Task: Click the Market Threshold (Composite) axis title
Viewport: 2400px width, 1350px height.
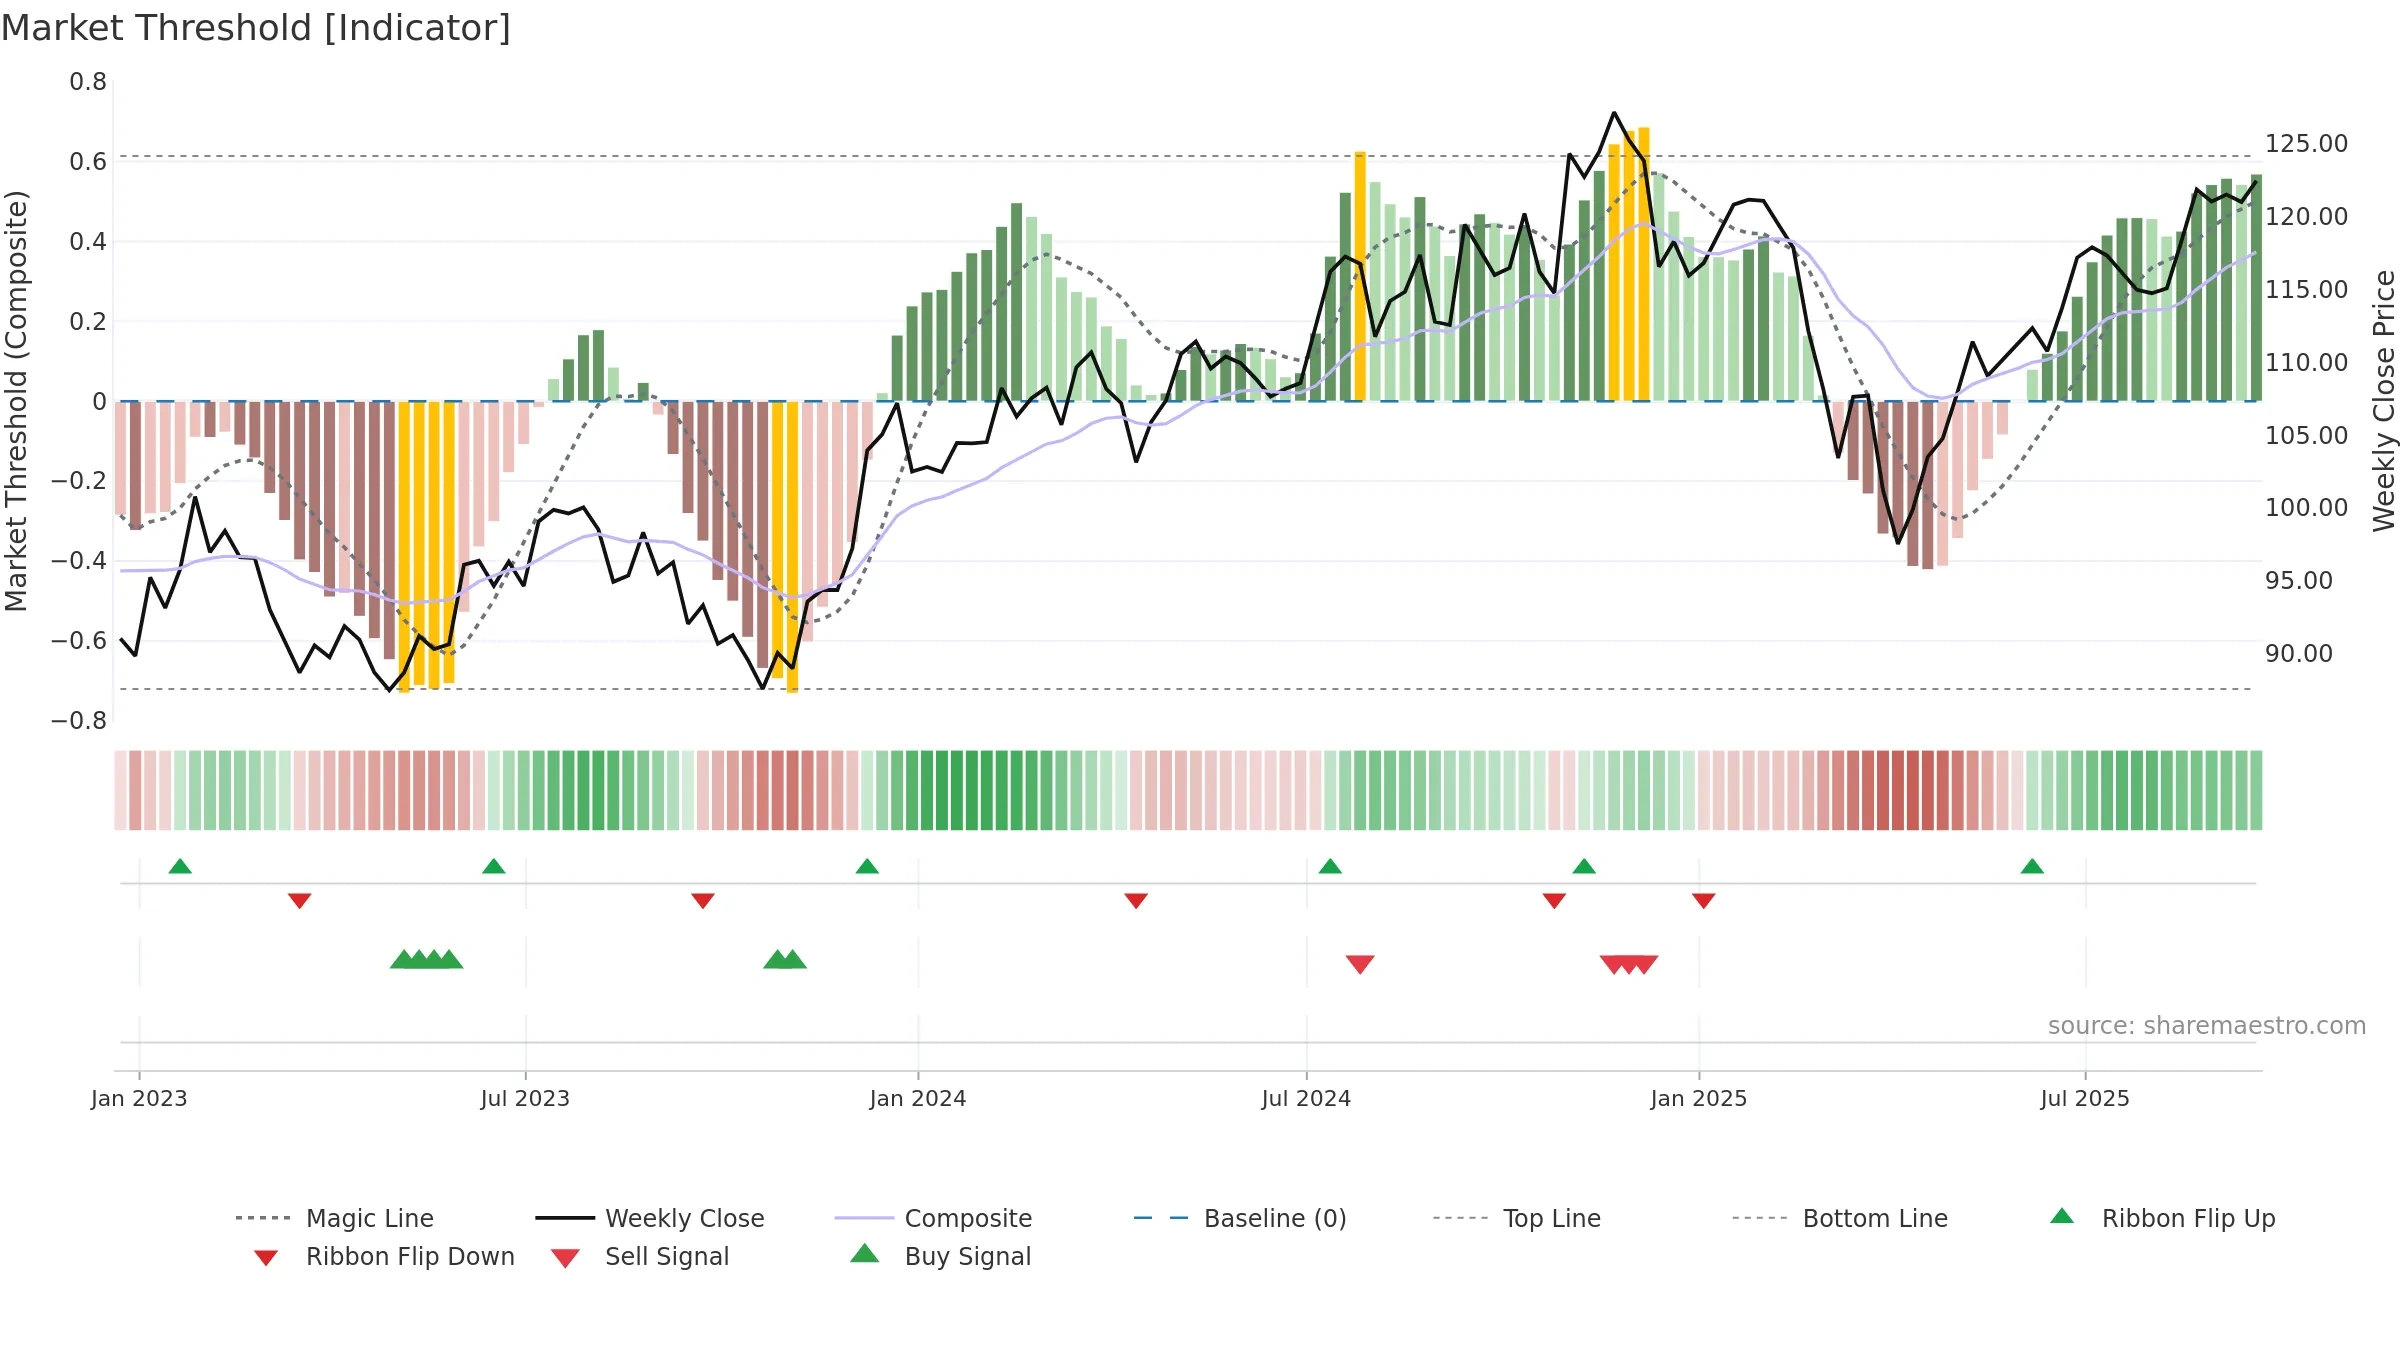Action: [16, 400]
